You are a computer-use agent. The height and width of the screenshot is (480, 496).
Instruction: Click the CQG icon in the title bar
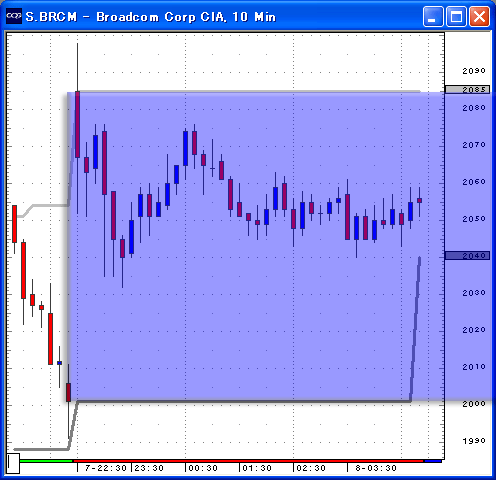14,16
